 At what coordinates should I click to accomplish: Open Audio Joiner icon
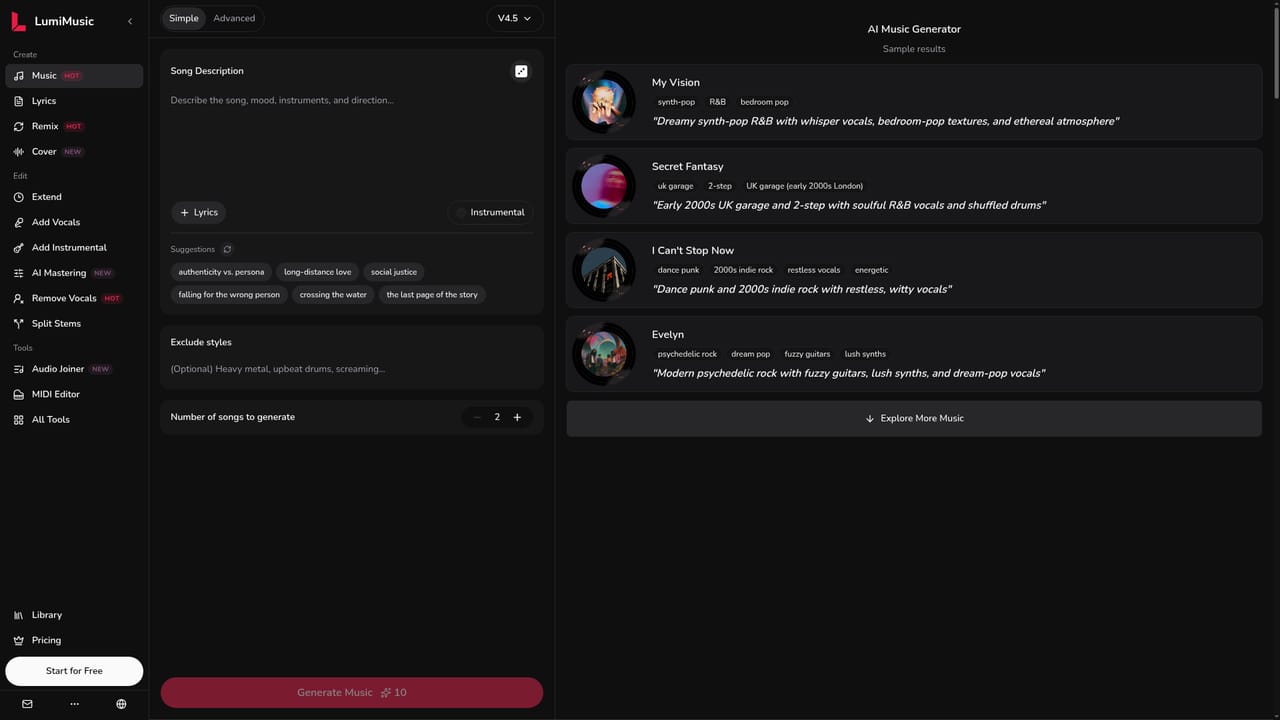[x=19, y=369]
